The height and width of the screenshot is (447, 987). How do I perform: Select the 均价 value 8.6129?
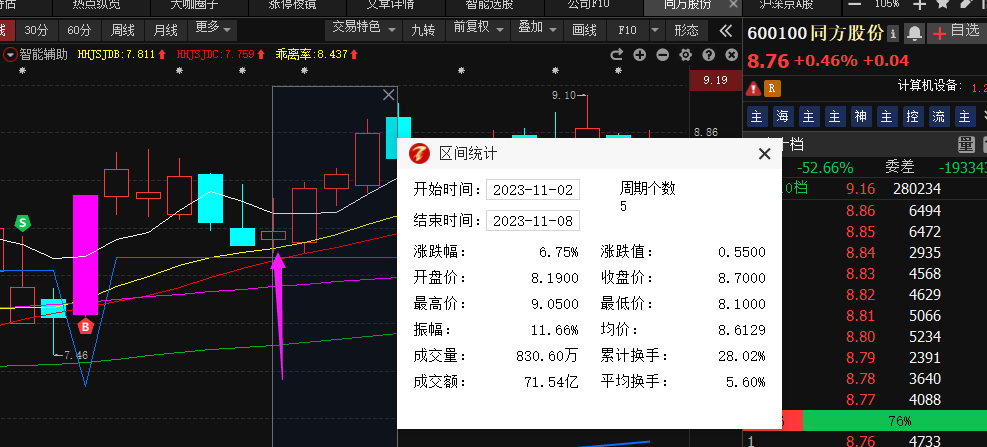click(x=742, y=330)
